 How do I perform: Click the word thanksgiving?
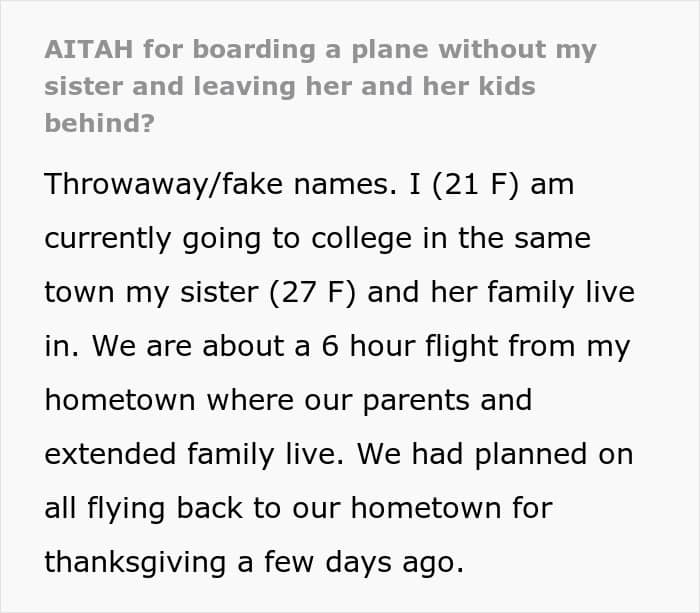pyautogui.click(x=135, y=563)
